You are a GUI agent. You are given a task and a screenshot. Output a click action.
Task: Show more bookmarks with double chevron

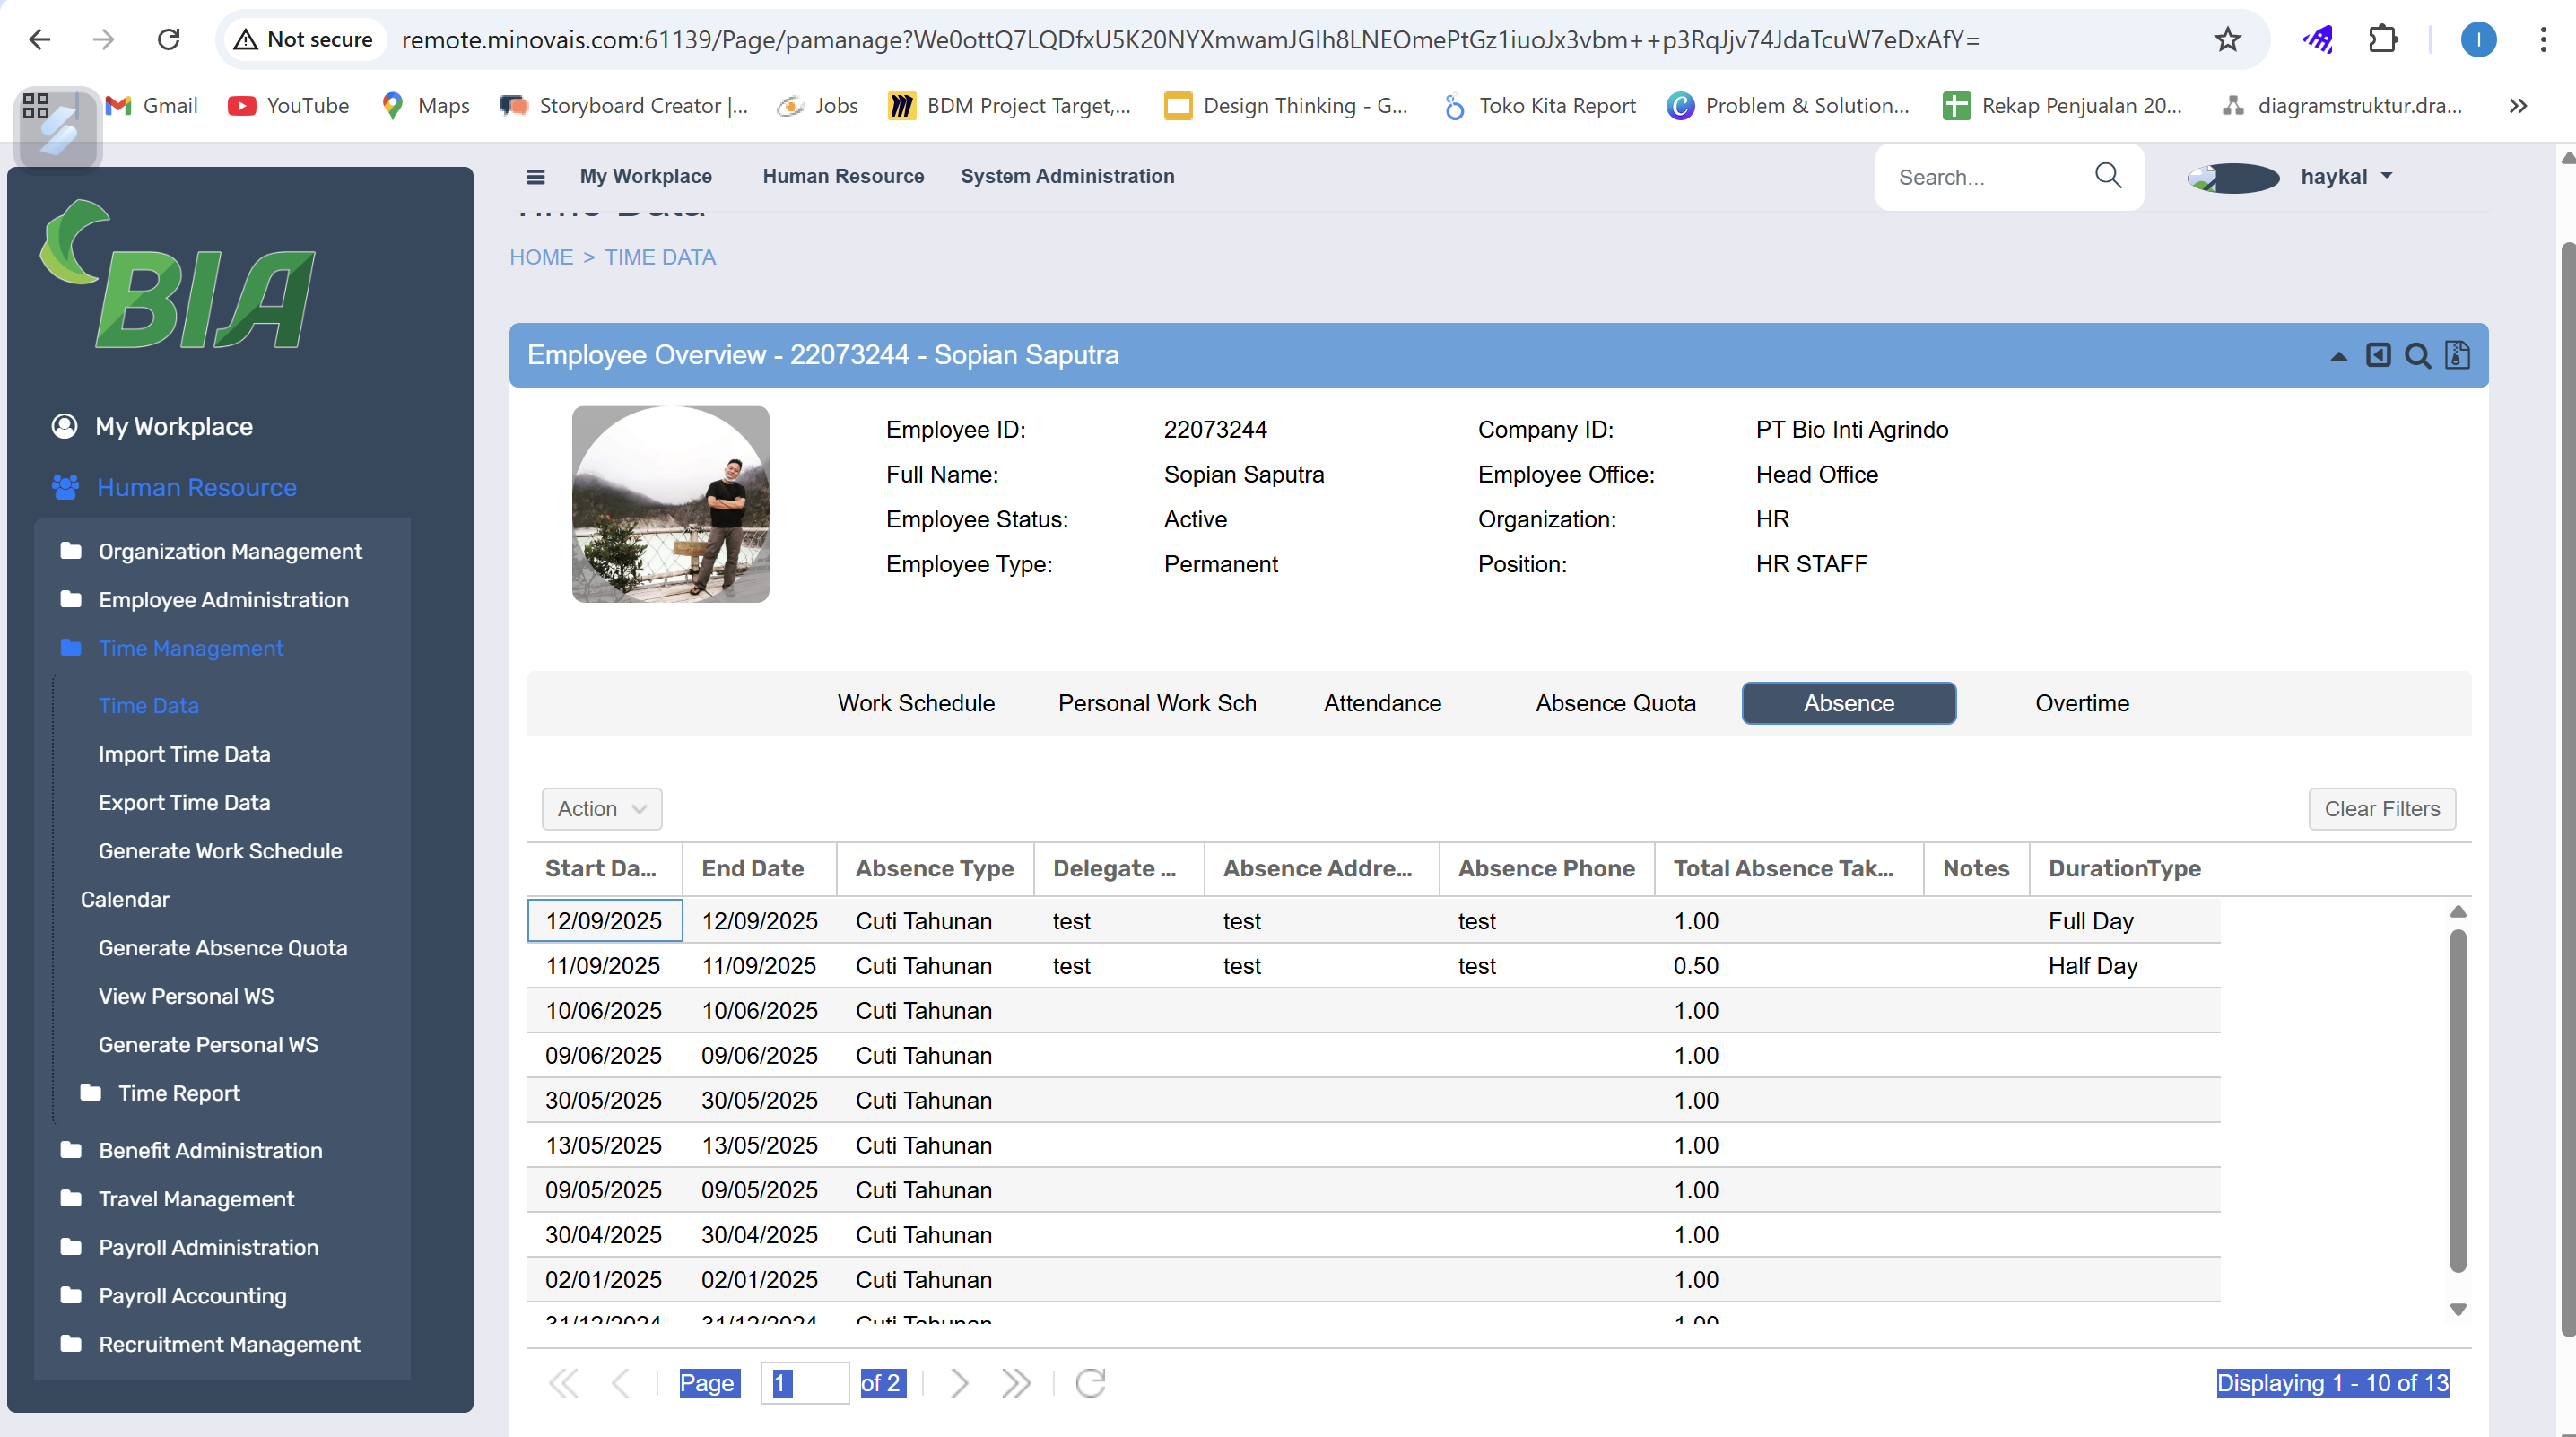(2518, 106)
